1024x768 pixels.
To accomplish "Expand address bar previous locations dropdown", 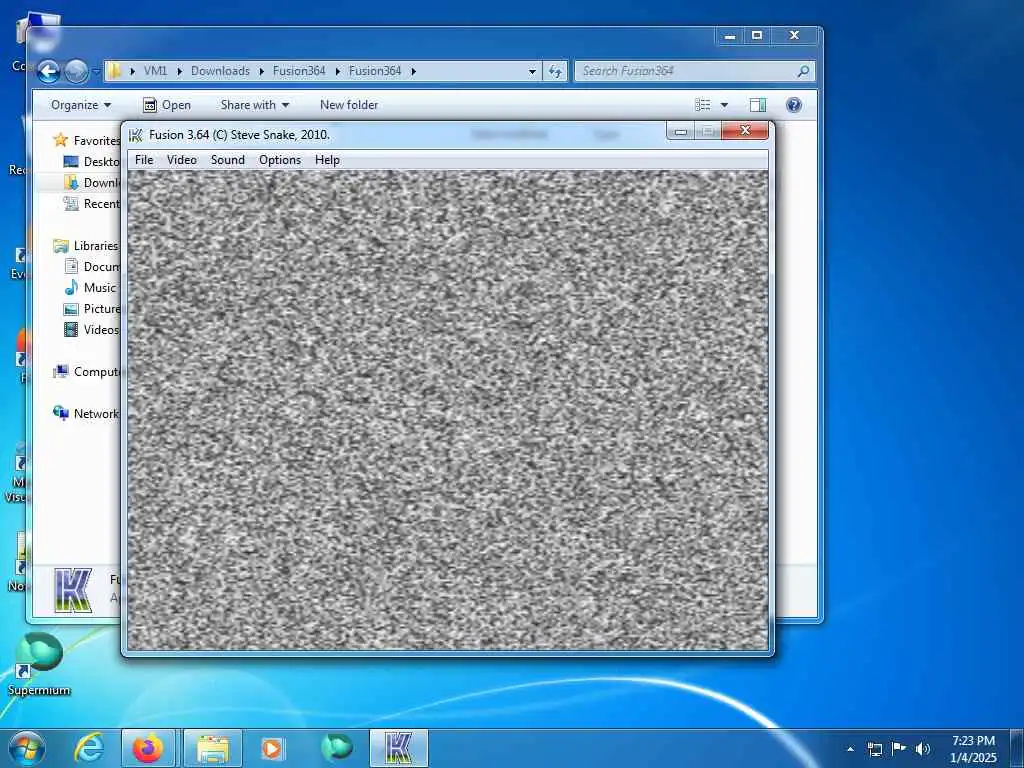I will pos(532,71).
